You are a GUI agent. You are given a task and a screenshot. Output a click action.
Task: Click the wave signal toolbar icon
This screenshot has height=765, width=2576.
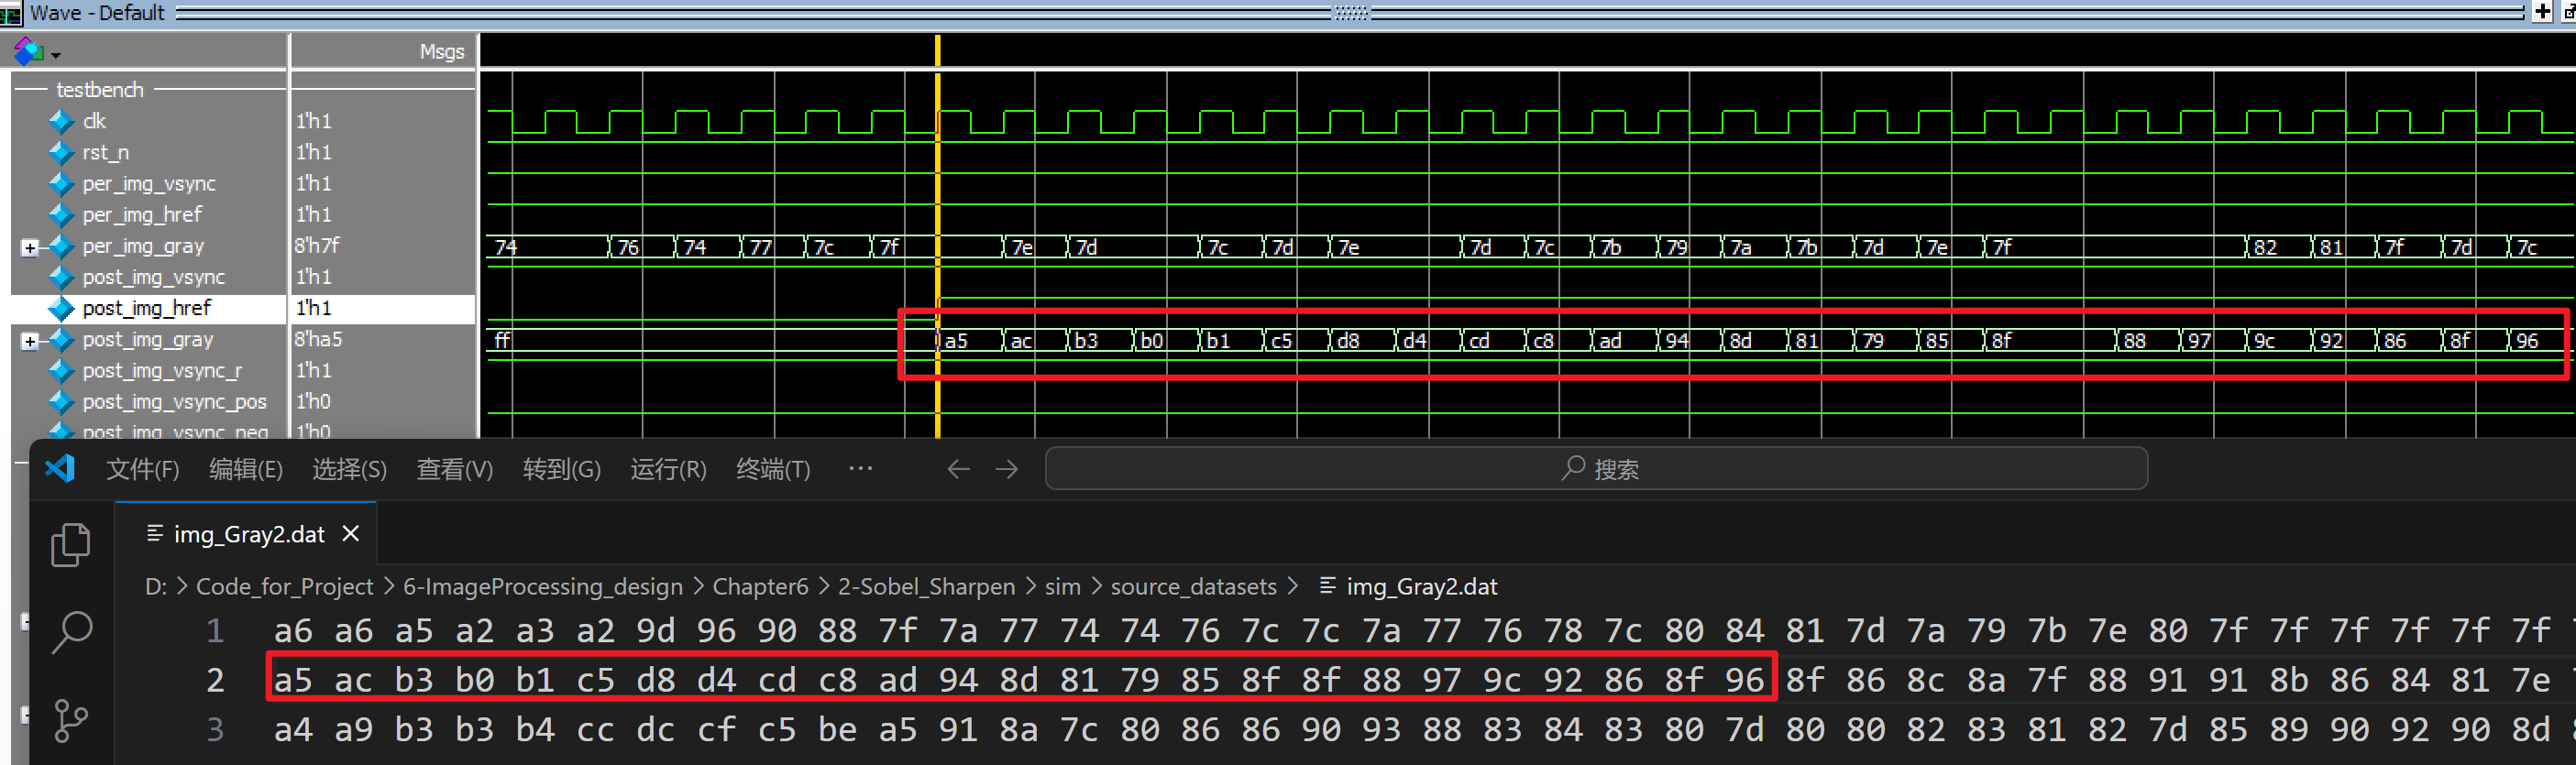click(x=29, y=51)
